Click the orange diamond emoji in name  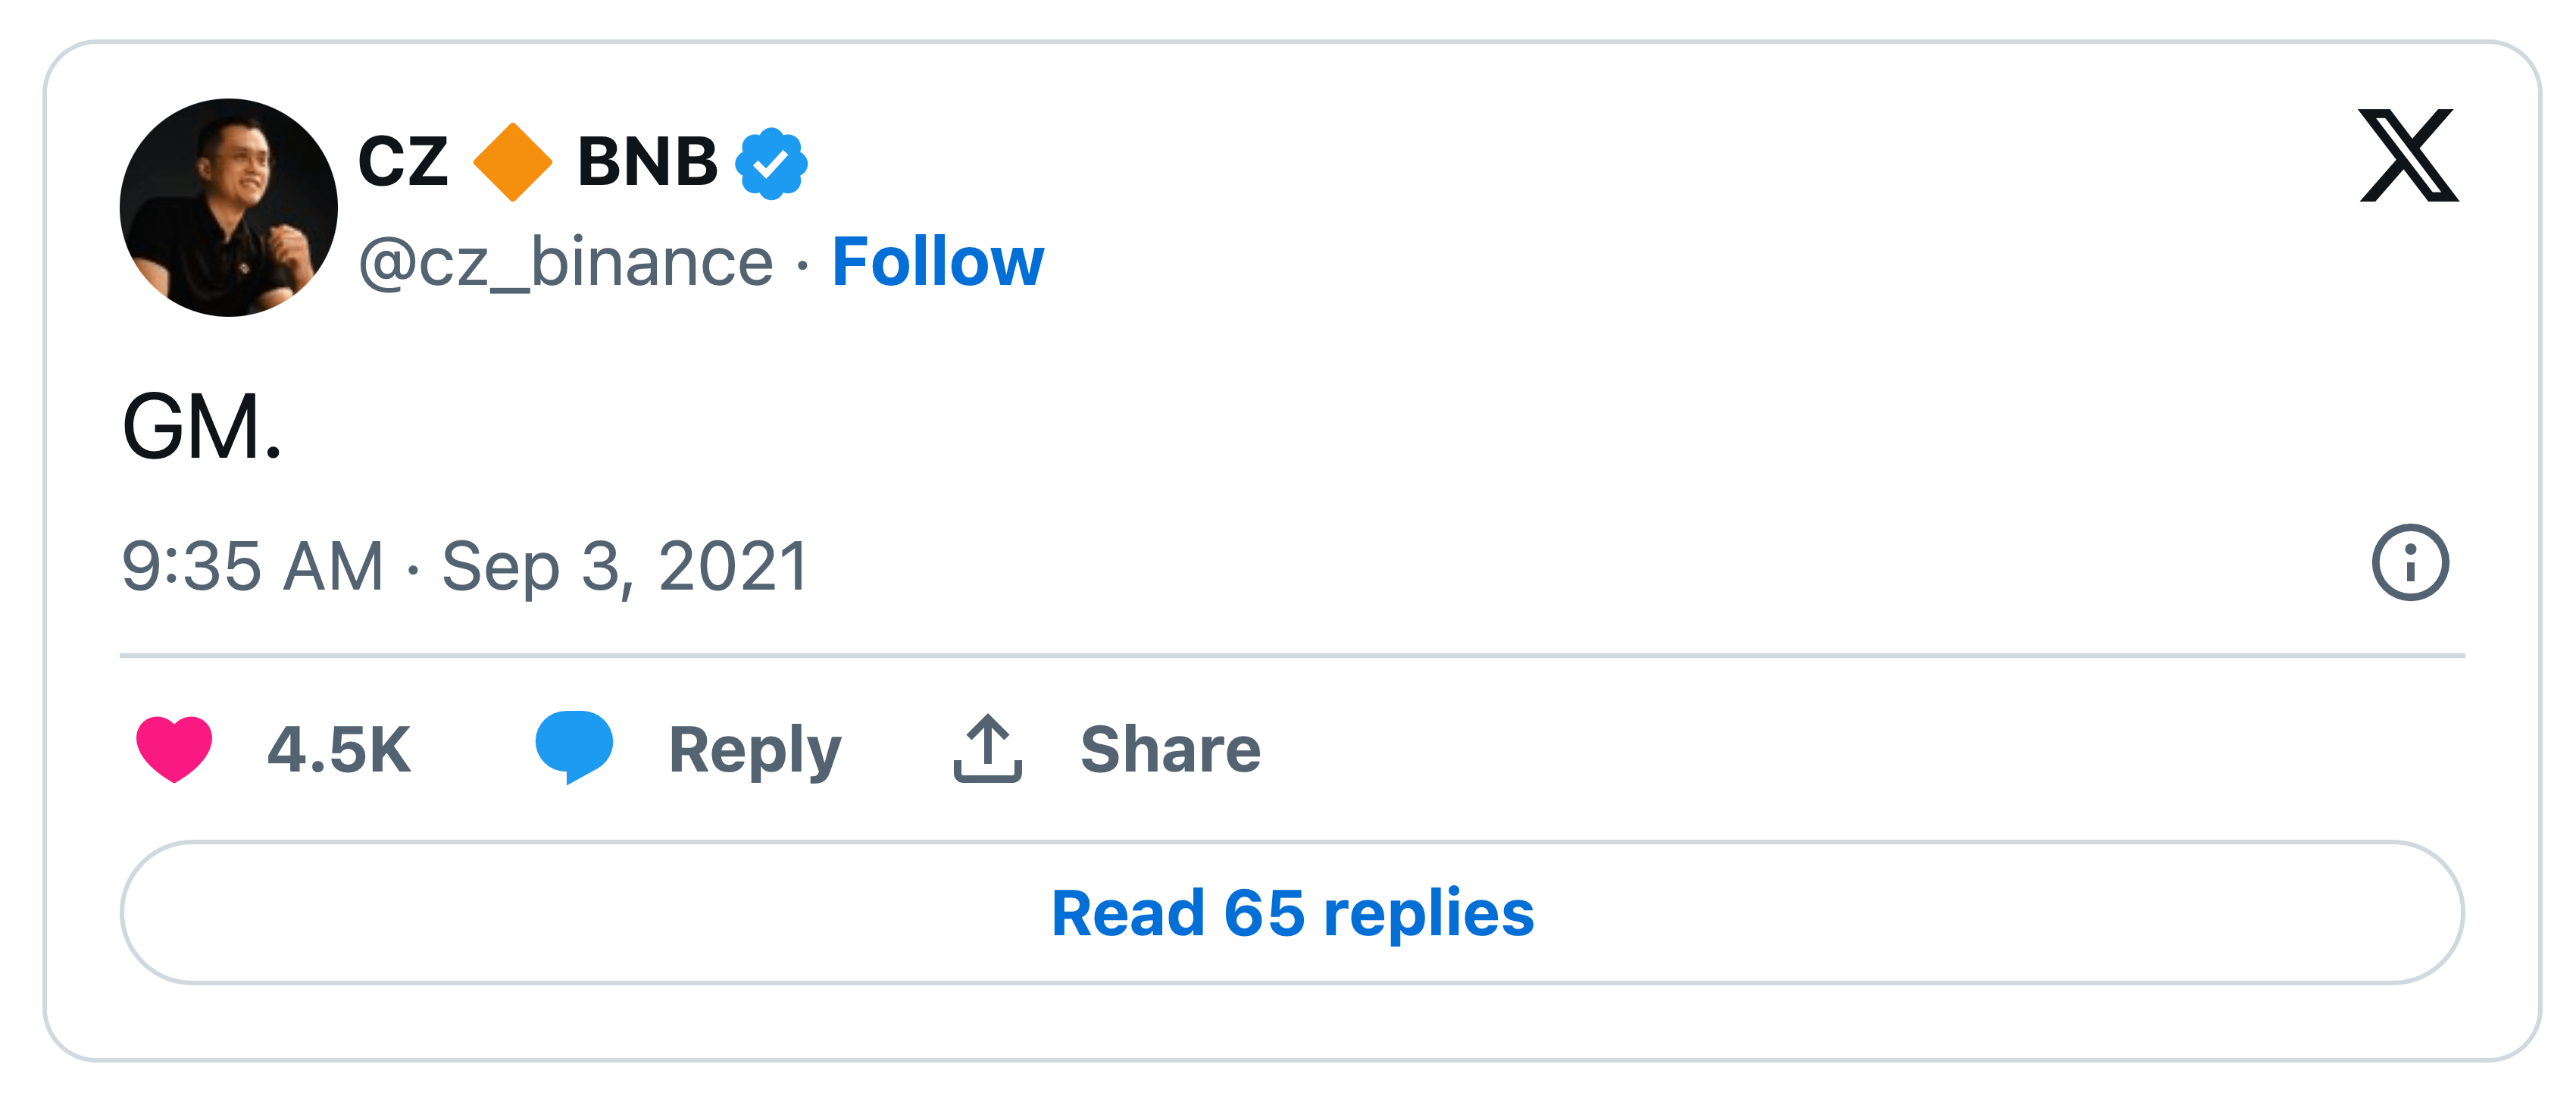click(512, 162)
